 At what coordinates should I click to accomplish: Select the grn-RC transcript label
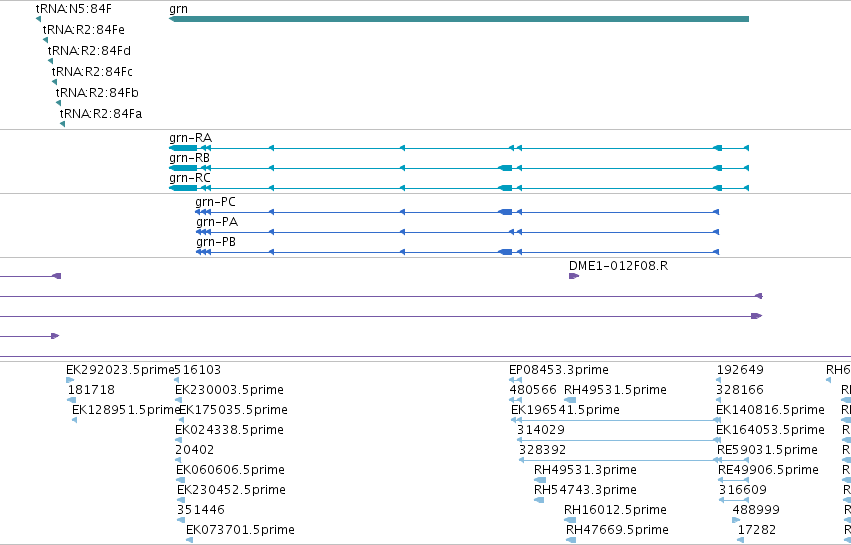(x=190, y=178)
